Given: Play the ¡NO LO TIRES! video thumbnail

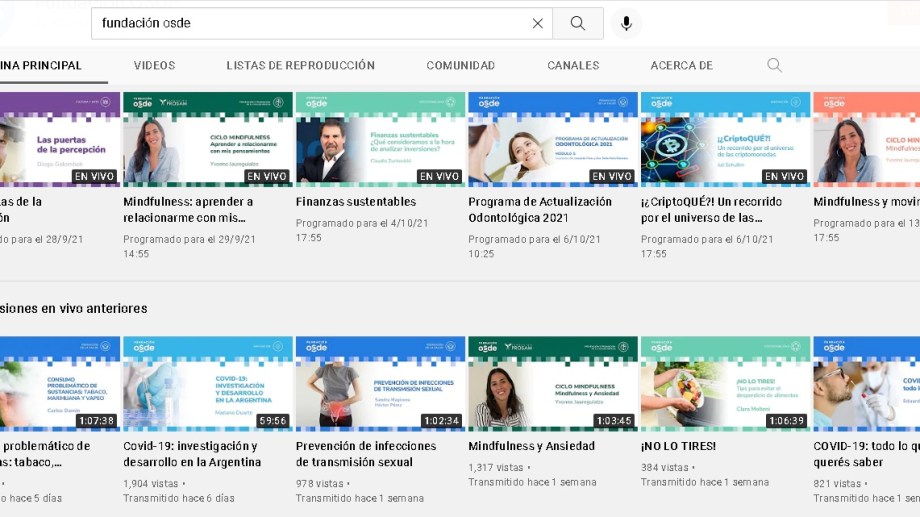Looking at the screenshot, I should [x=725, y=383].
